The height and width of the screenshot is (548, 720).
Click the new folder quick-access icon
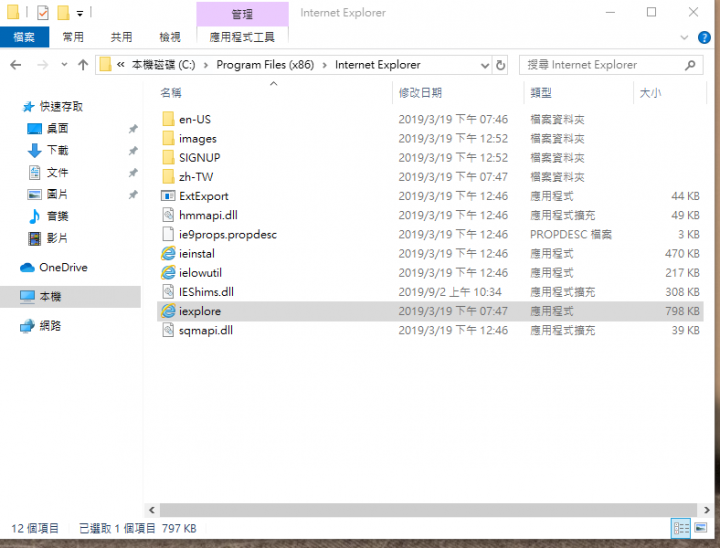[x=63, y=12]
